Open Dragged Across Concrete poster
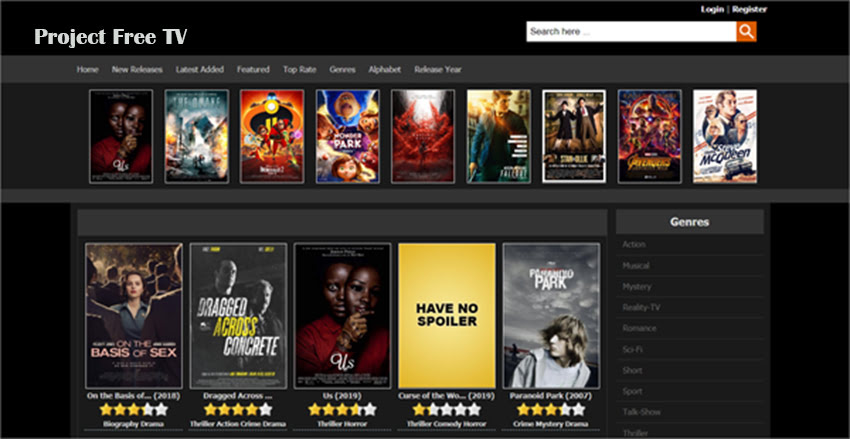 tap(239, 315)
